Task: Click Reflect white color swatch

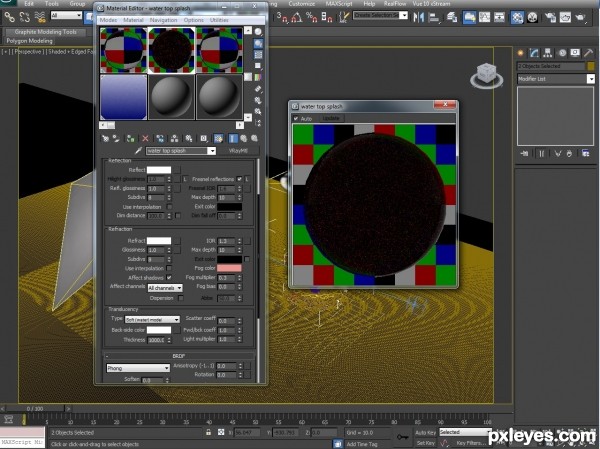Action: (x=159, y=170)
